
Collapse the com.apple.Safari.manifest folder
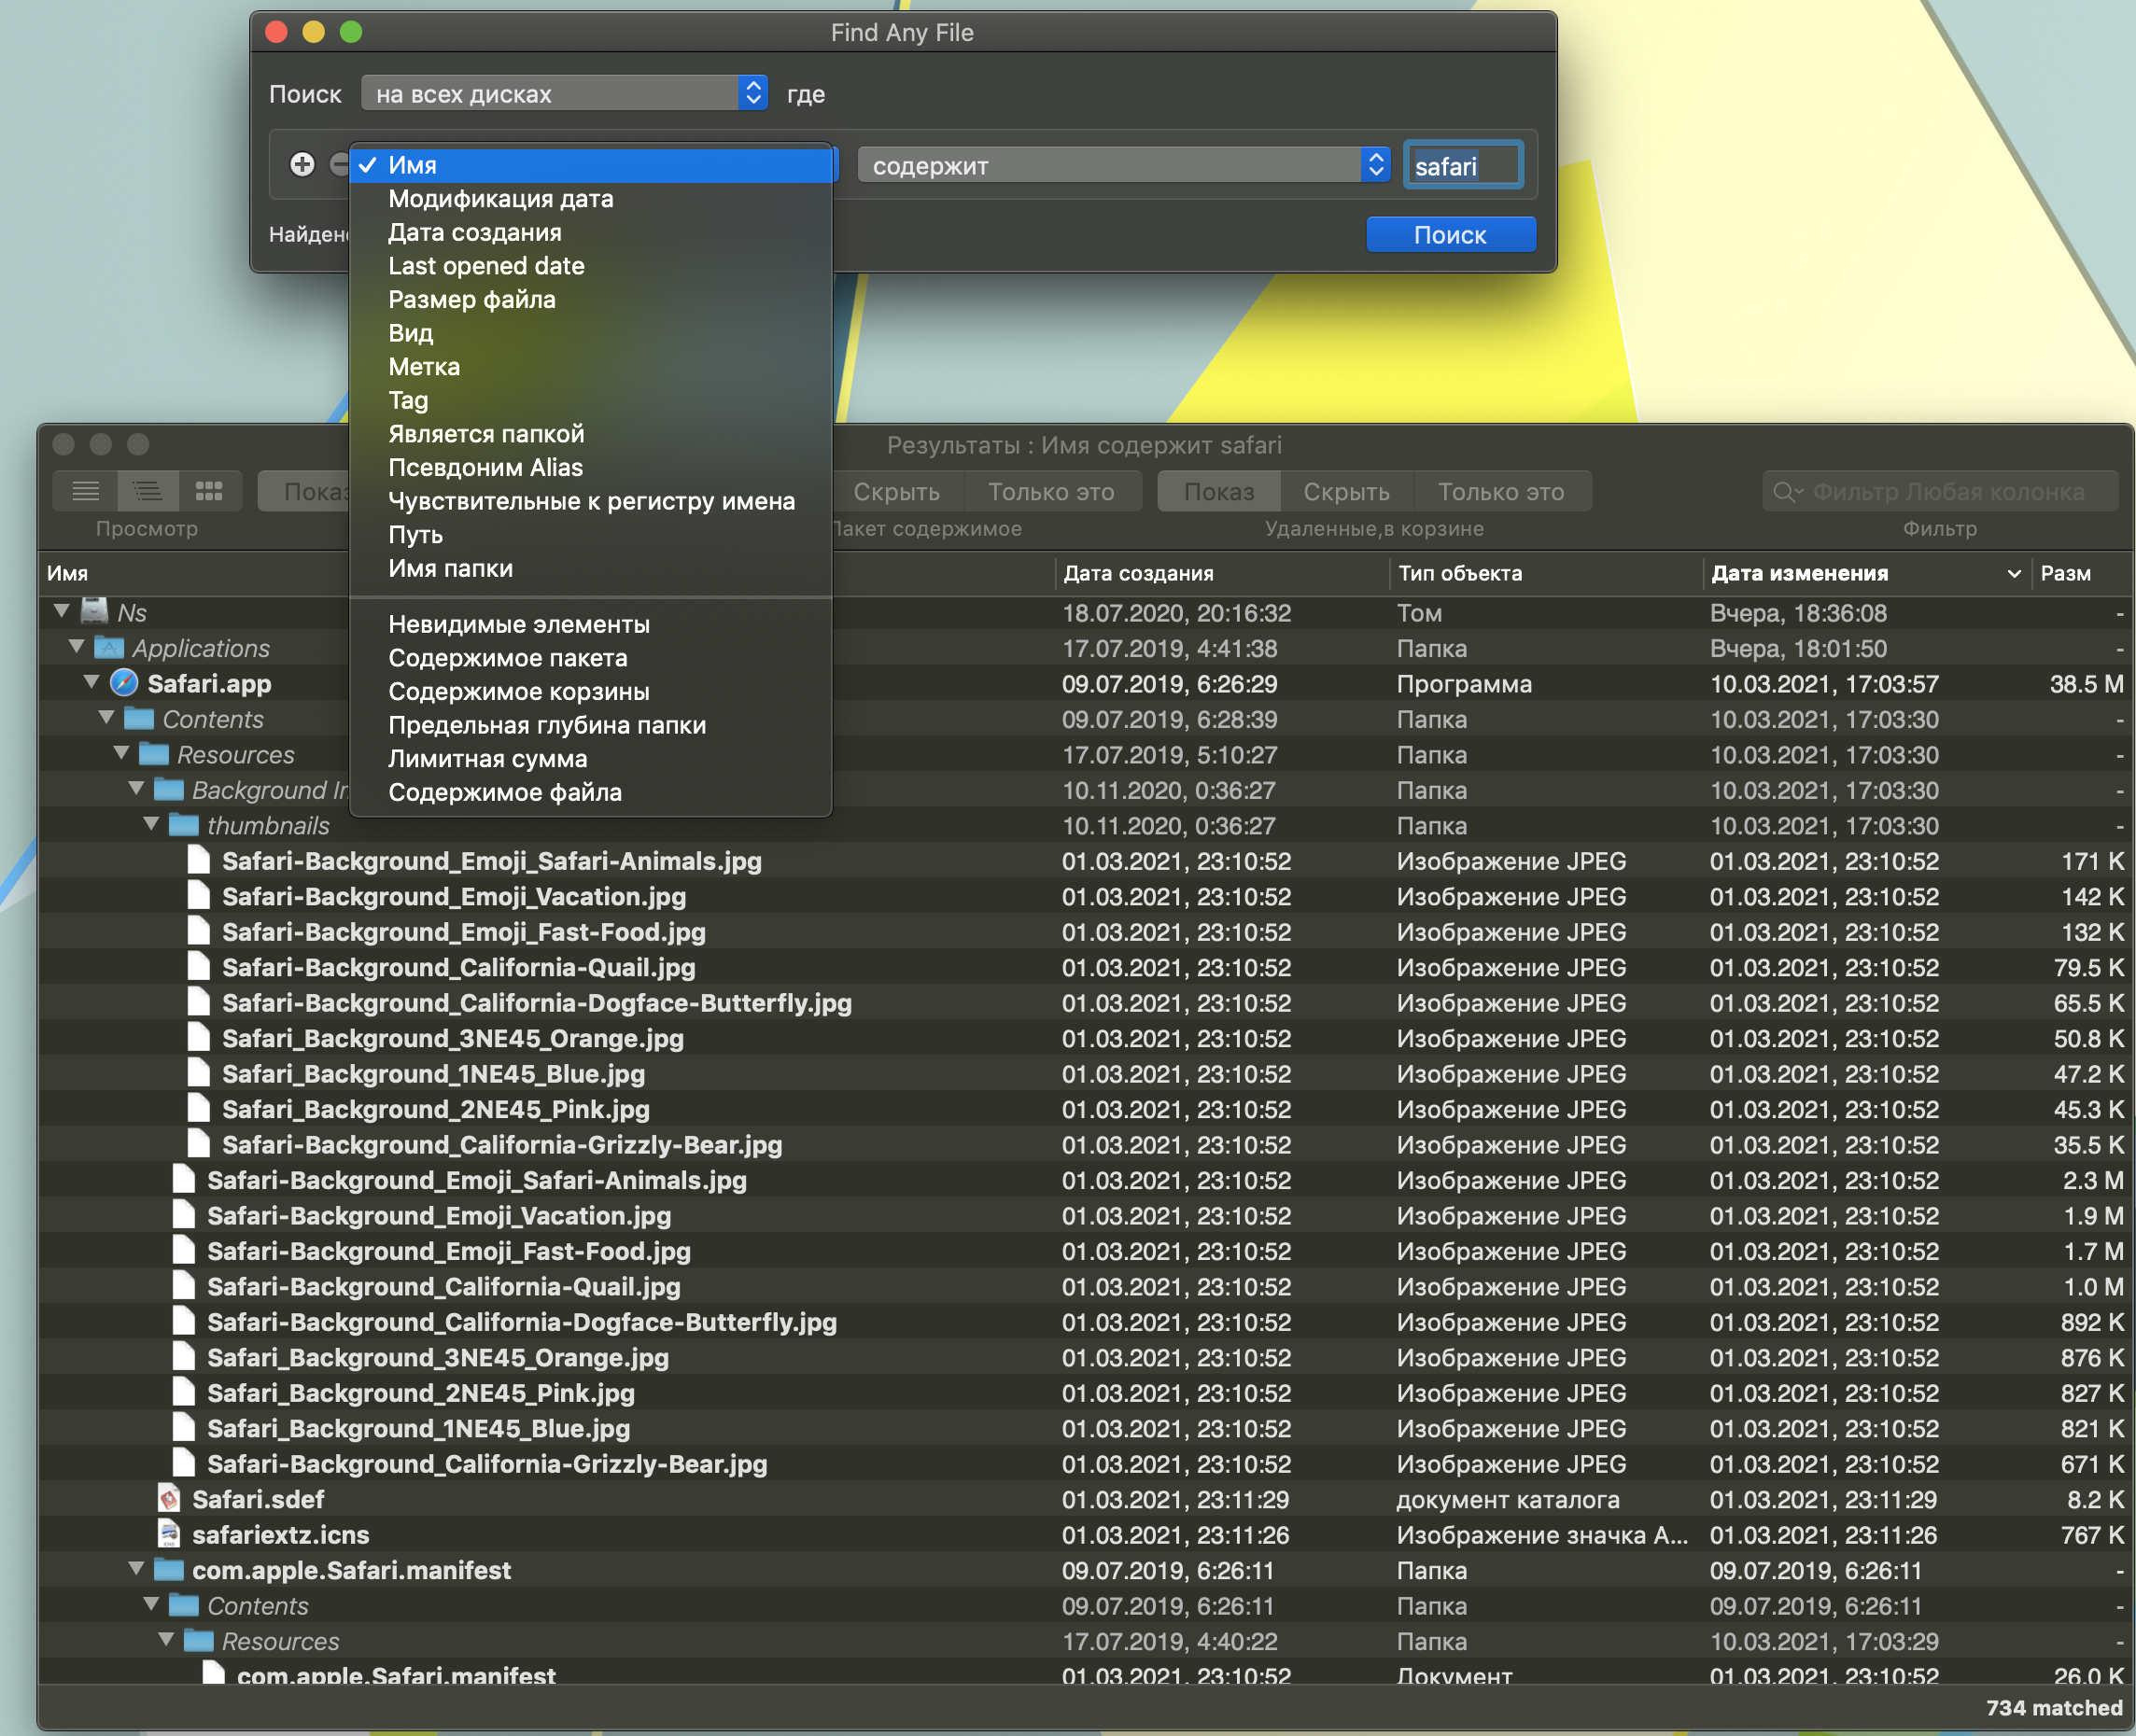click(x=137, y=1569)
